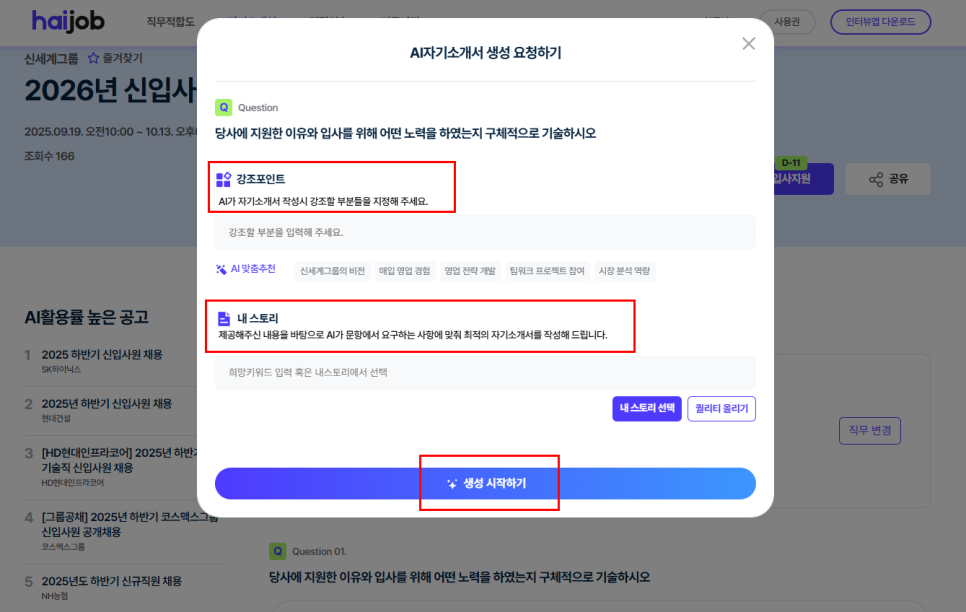
Task: Click sparkle icon on 생성 시작하기 button
Action: [452, 484]
